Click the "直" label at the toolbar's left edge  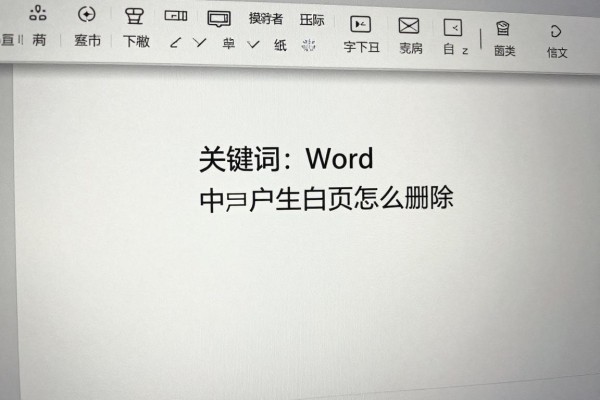click(x=7, y=39)
